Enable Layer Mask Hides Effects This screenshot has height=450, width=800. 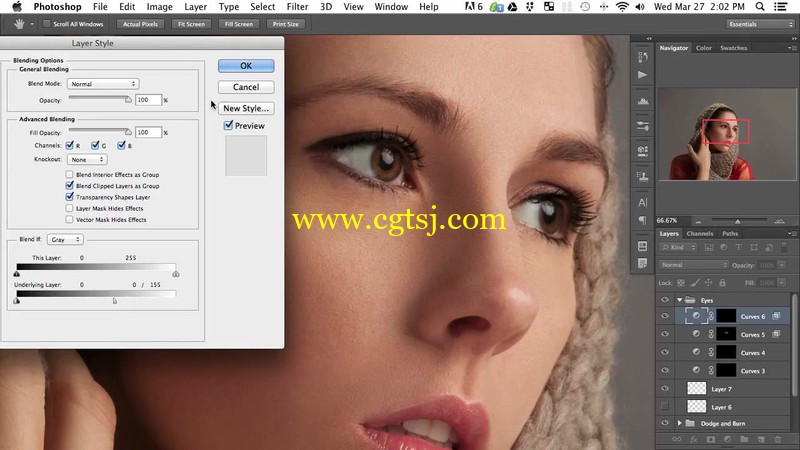click(x=69, y=208)
